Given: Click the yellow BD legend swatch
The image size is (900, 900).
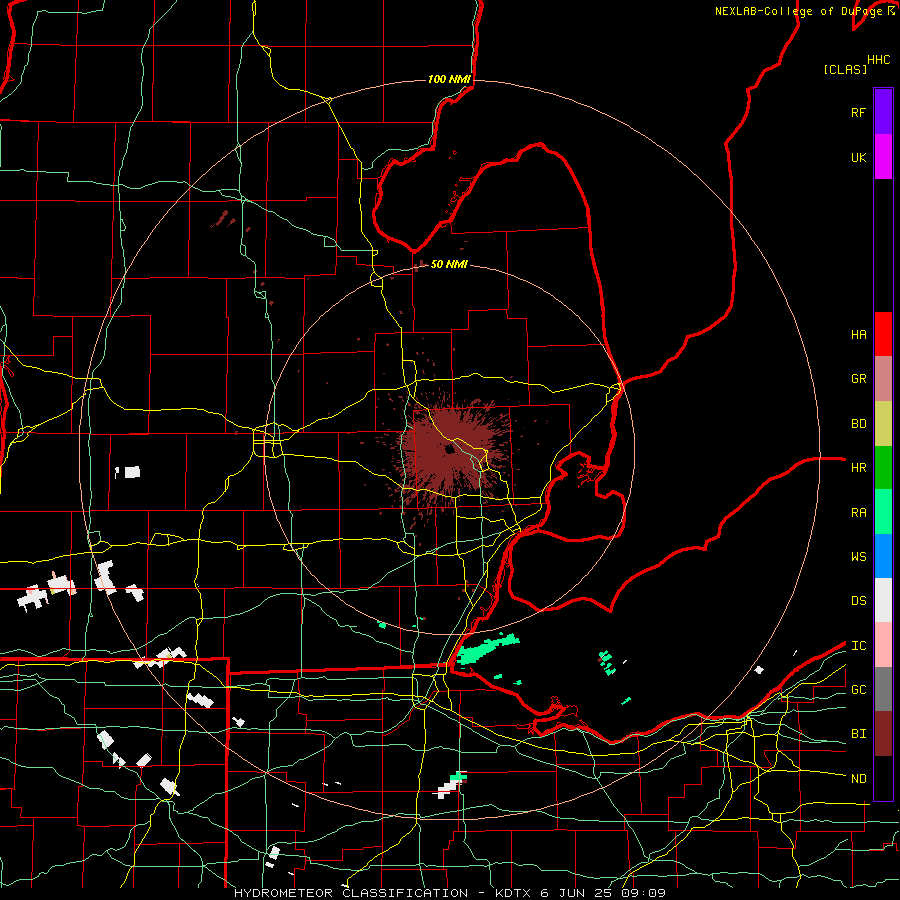Looking at the screenshot, I should (883, 423).
